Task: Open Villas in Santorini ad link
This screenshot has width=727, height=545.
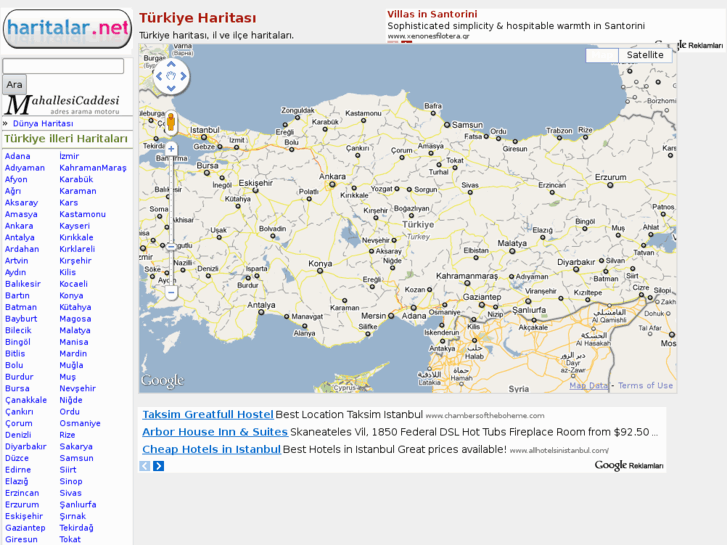Action: [x=432, y=14]
